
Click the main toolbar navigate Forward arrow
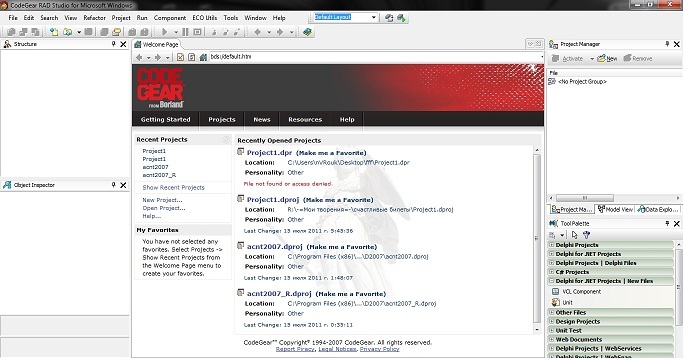coord(280,32)
